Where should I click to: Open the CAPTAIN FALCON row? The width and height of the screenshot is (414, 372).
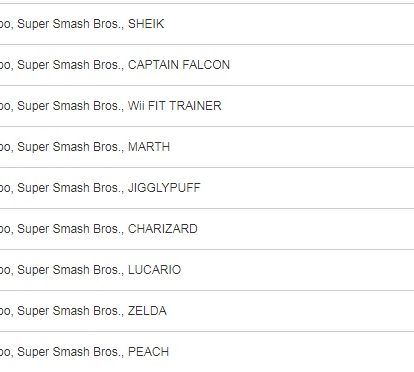coord(207,65)
